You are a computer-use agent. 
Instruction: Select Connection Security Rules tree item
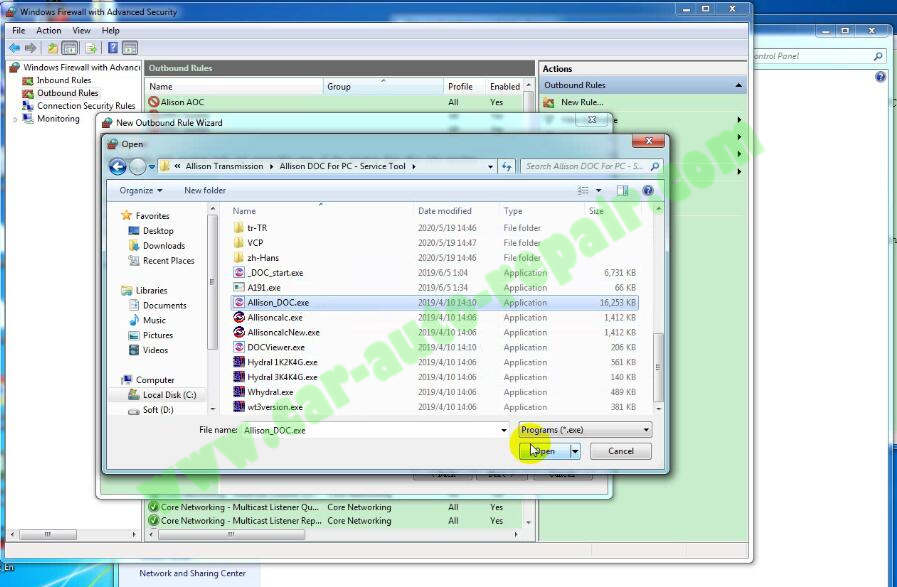pyautogui.click(x=86, y=106)
